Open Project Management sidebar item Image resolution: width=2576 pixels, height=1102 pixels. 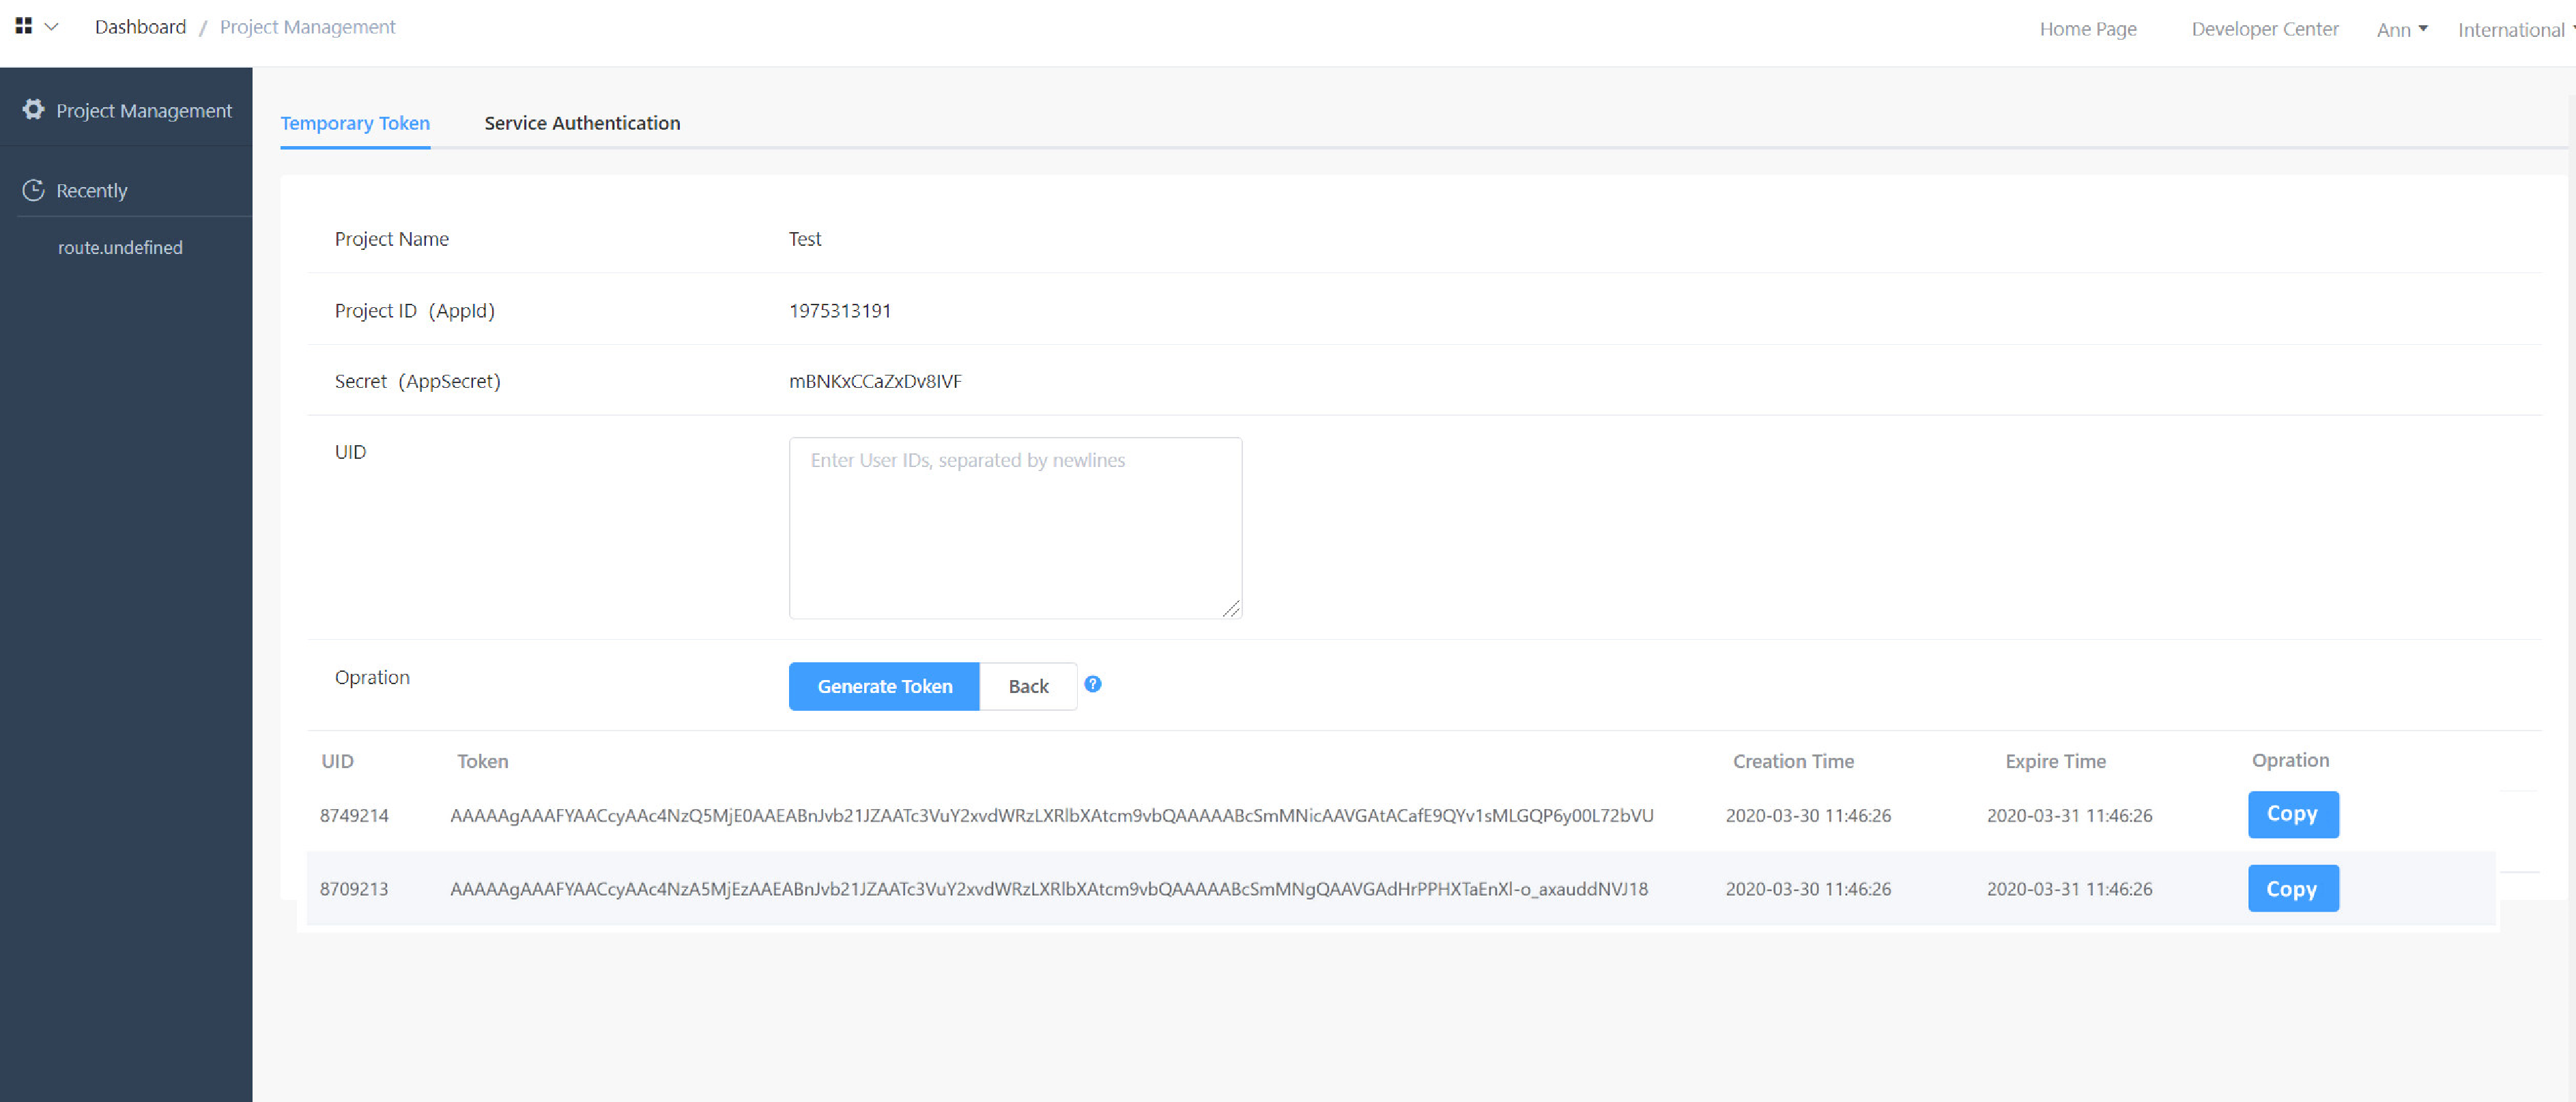point(143,110)
